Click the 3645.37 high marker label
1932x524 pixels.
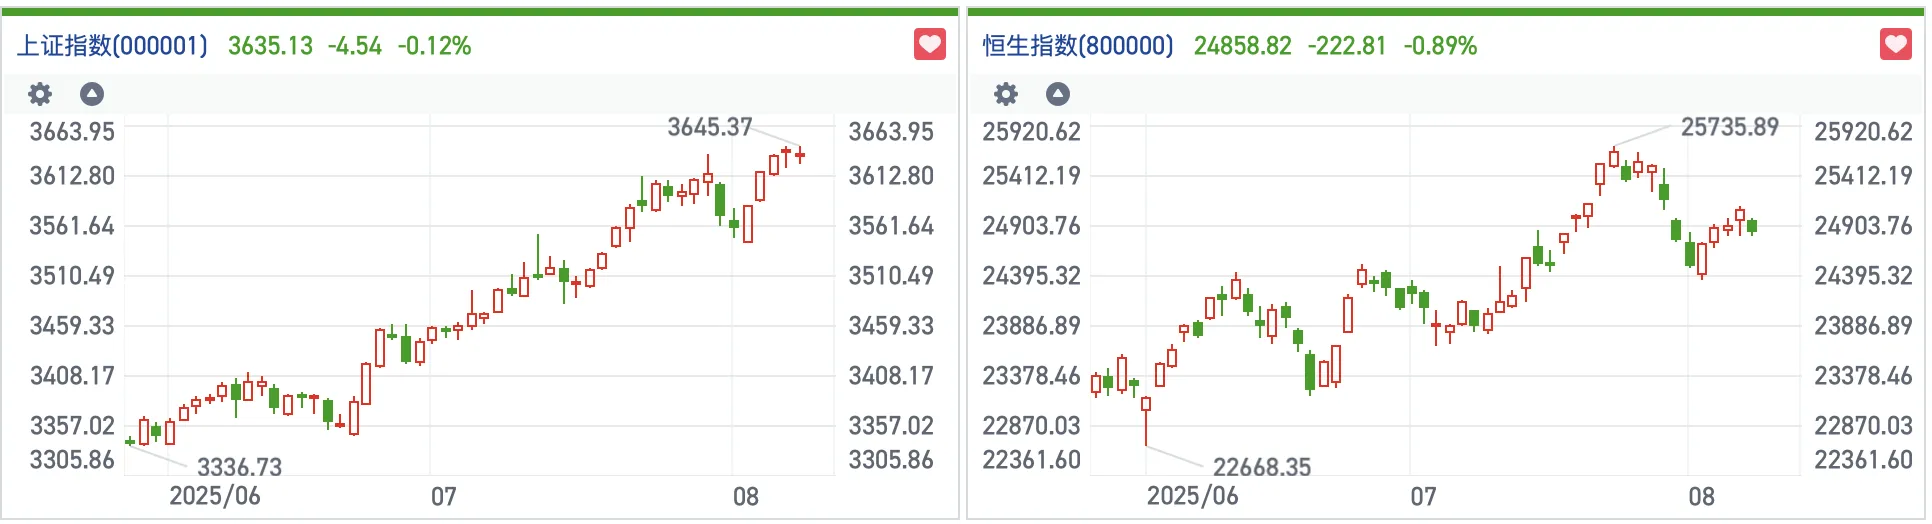click(709, 127)
